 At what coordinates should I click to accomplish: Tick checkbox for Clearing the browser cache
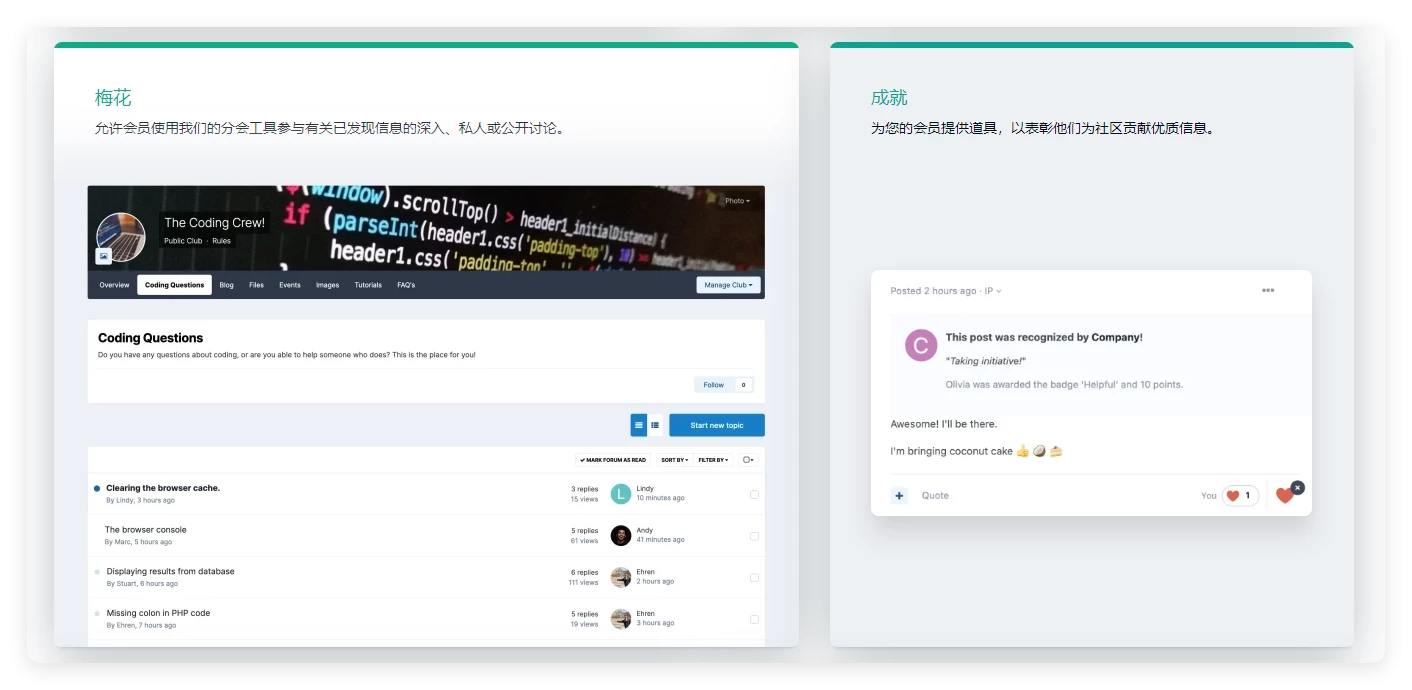tap(754, 494)
